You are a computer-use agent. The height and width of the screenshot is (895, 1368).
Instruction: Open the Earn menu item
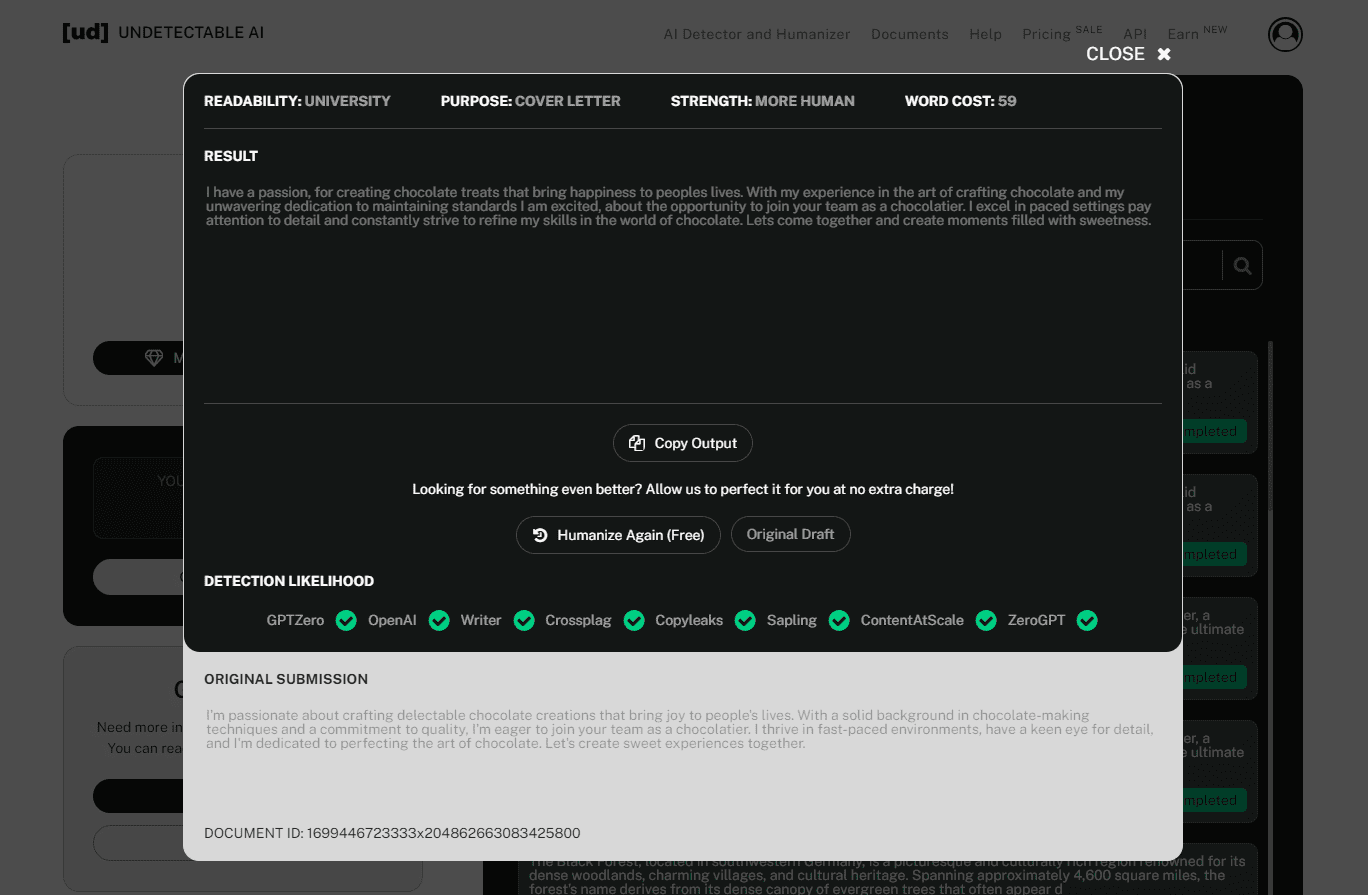coord(1183,34)
